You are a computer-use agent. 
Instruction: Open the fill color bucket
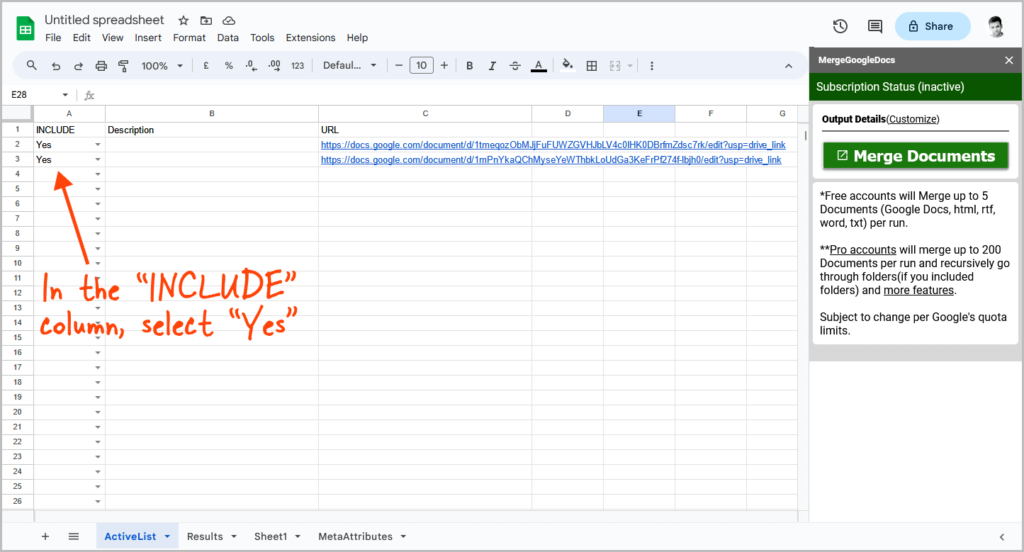tap(568, 65)
